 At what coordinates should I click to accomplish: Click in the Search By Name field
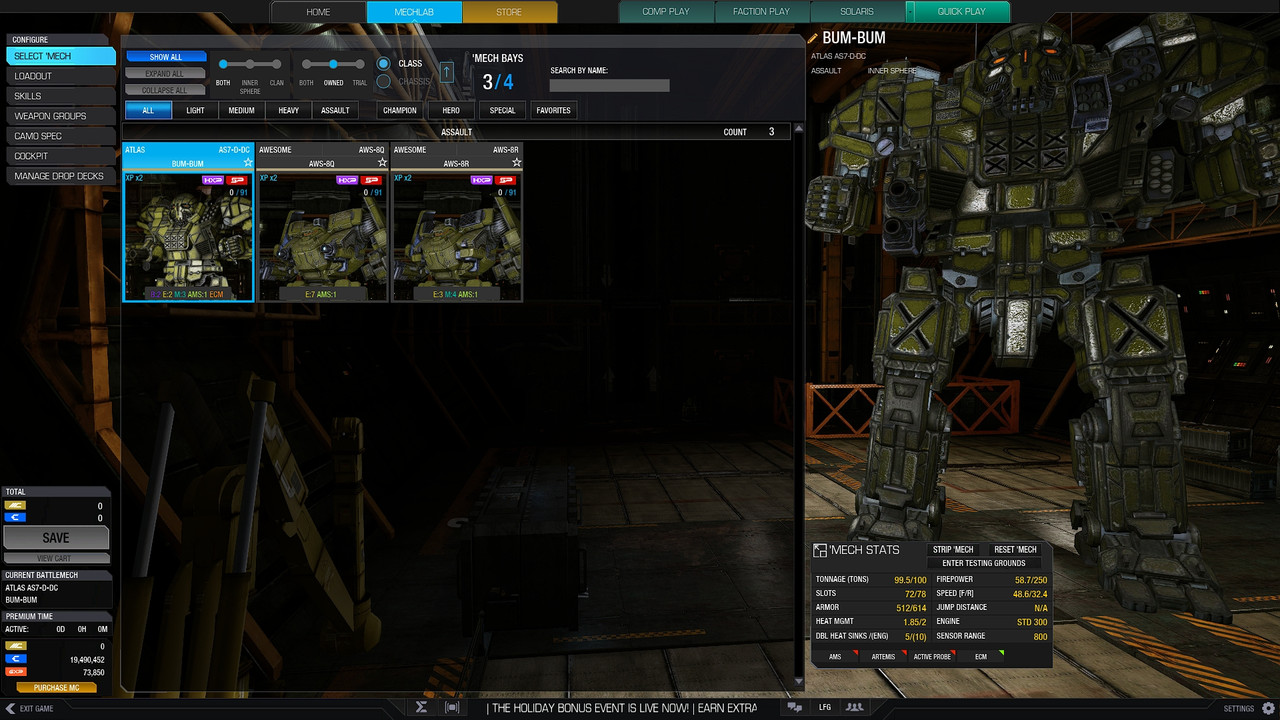click(609, 85)
